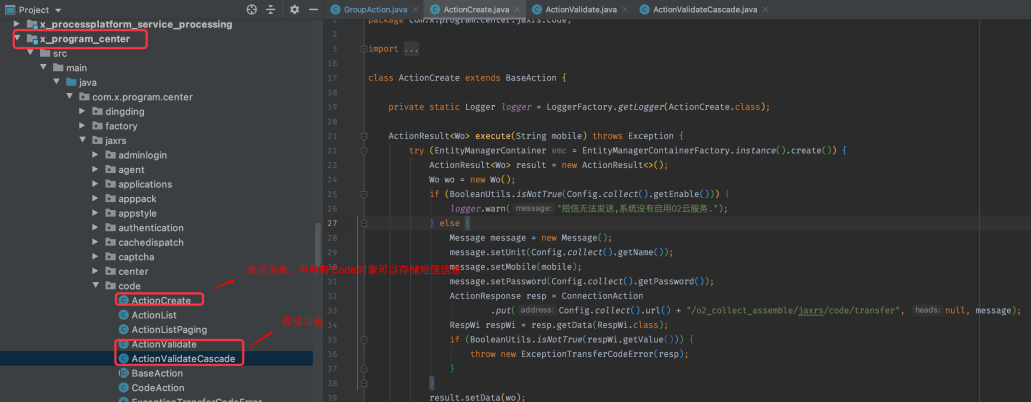The width and height of the screenshot is (1031, 402).
Task: Click the ActionListPaging class icon in tree
Action: coord(123,330)
